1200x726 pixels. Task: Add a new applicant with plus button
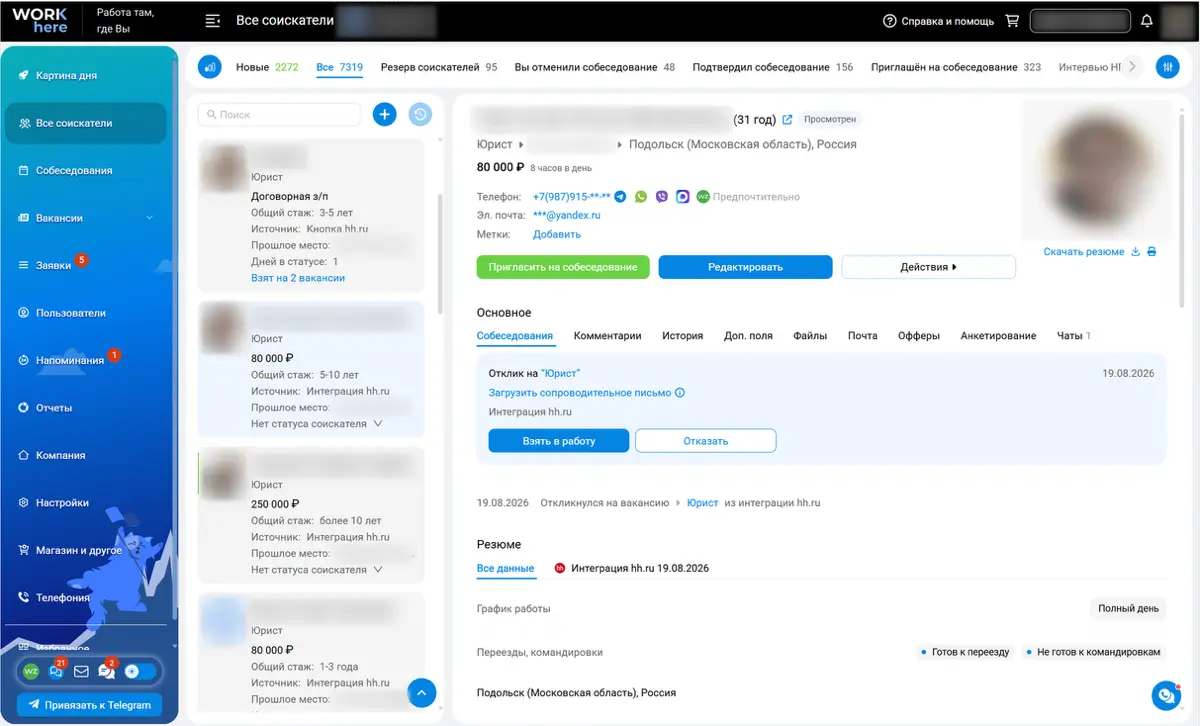(x=384, y=114)
